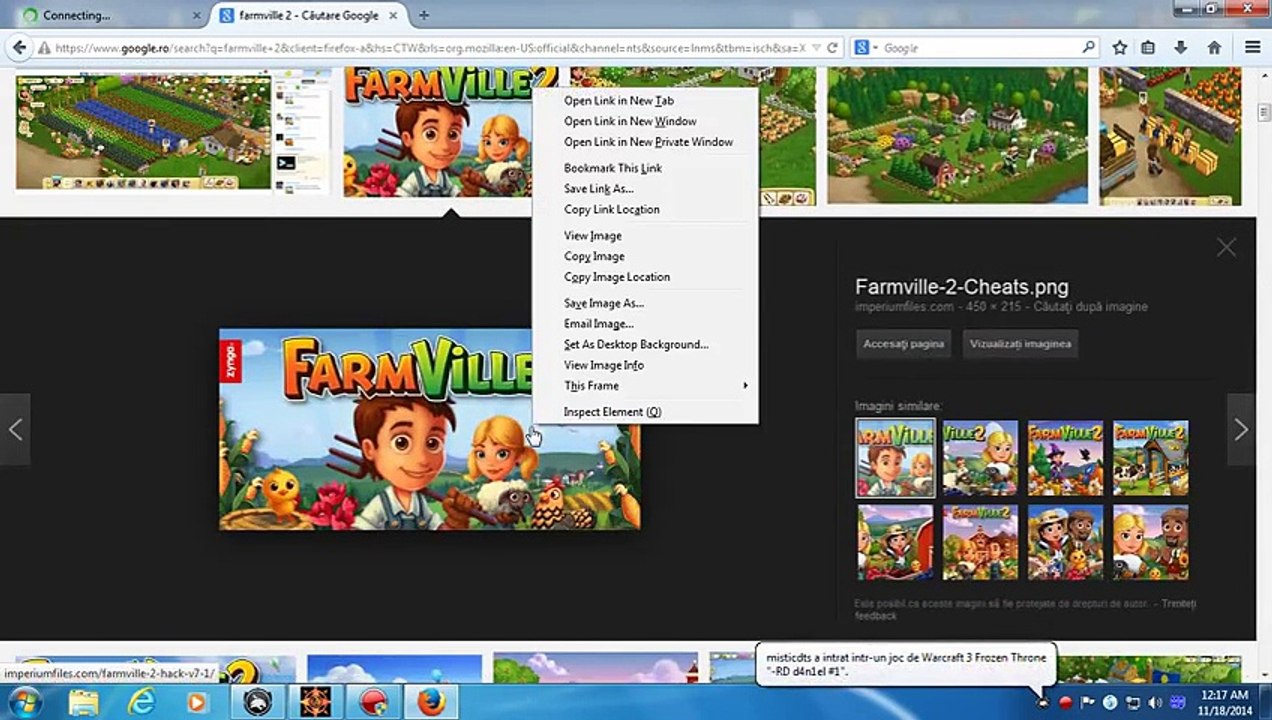Open the large FarmVille preview image
Viewport: 1272px width, 720px height.
(x=429, y=429)
